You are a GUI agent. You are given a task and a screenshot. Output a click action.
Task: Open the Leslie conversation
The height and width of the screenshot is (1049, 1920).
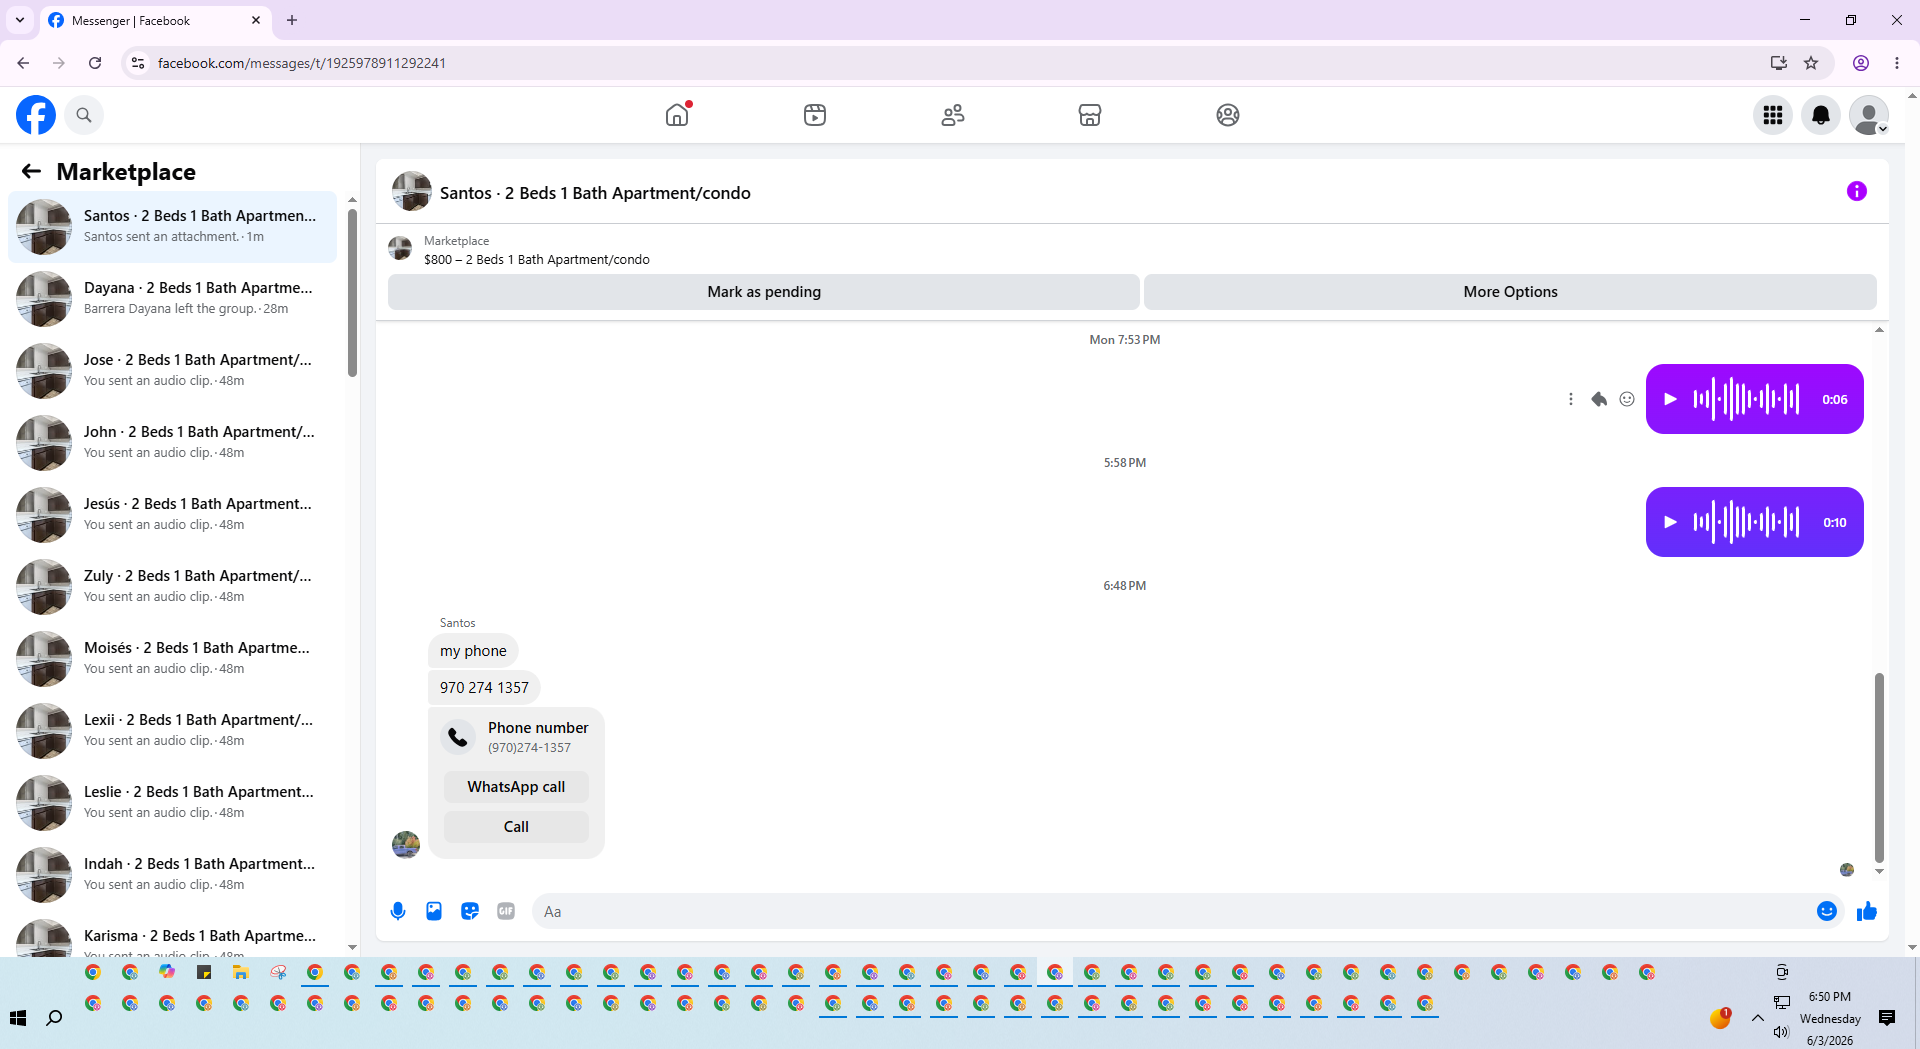(x=172, y=802)
